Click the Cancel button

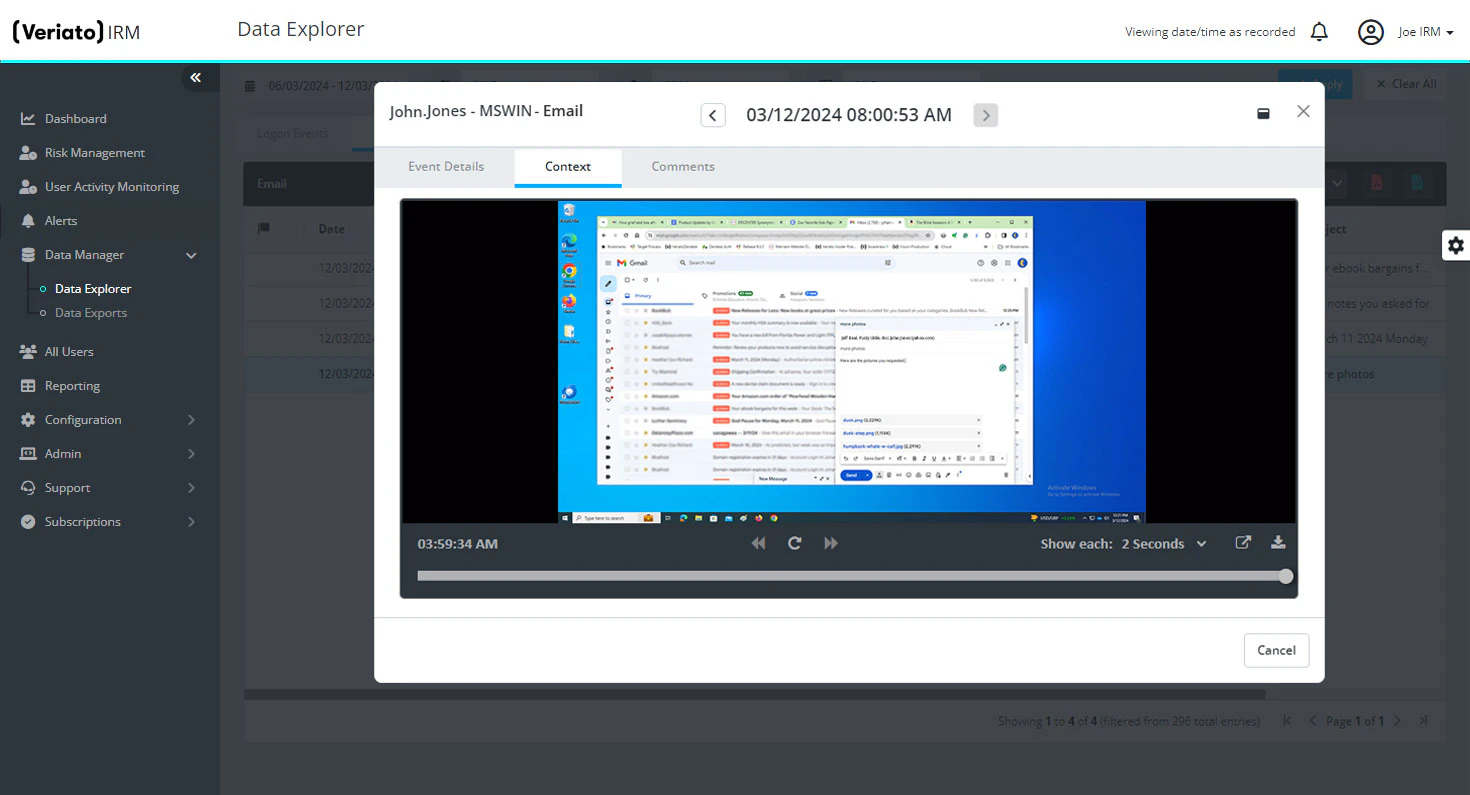[1276, 650]
